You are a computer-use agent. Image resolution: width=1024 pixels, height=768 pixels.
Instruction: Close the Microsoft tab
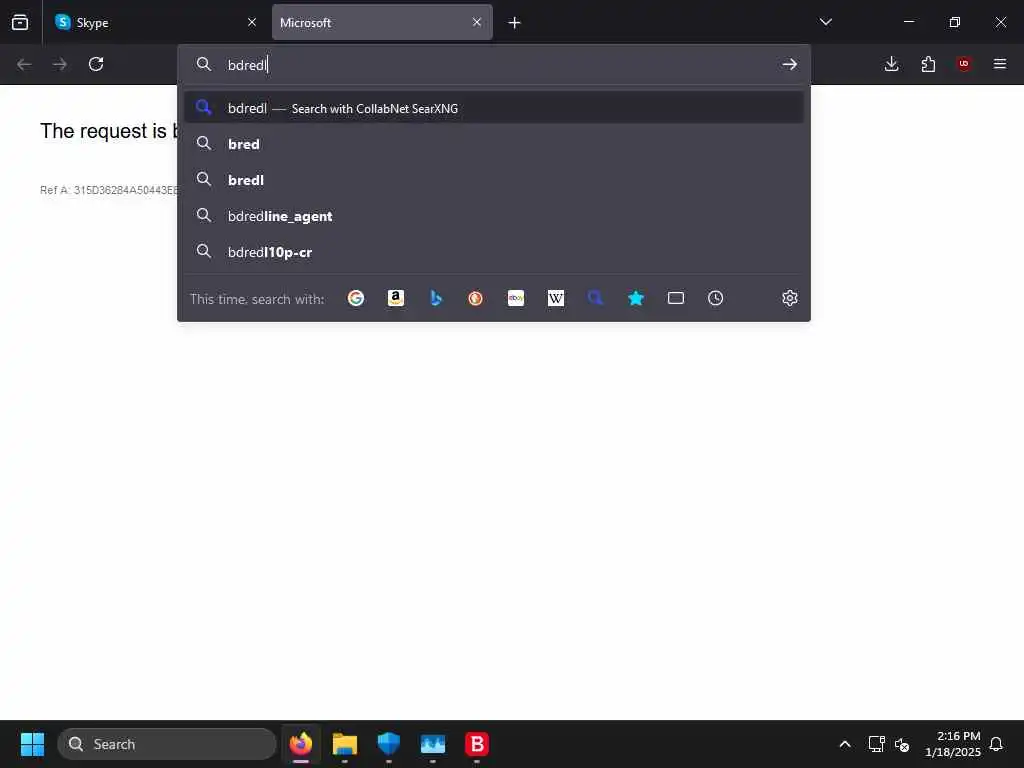[477, 22]
